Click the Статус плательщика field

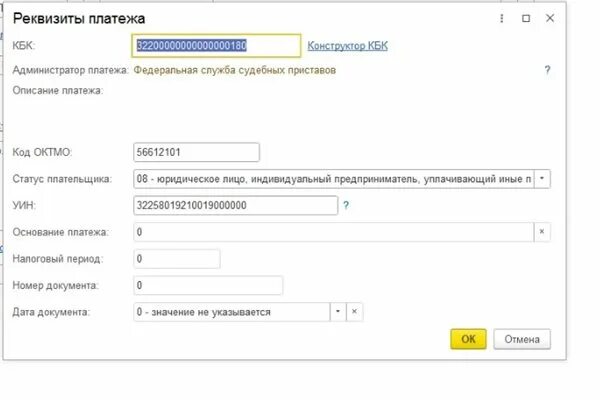click(x=334, y=179)
